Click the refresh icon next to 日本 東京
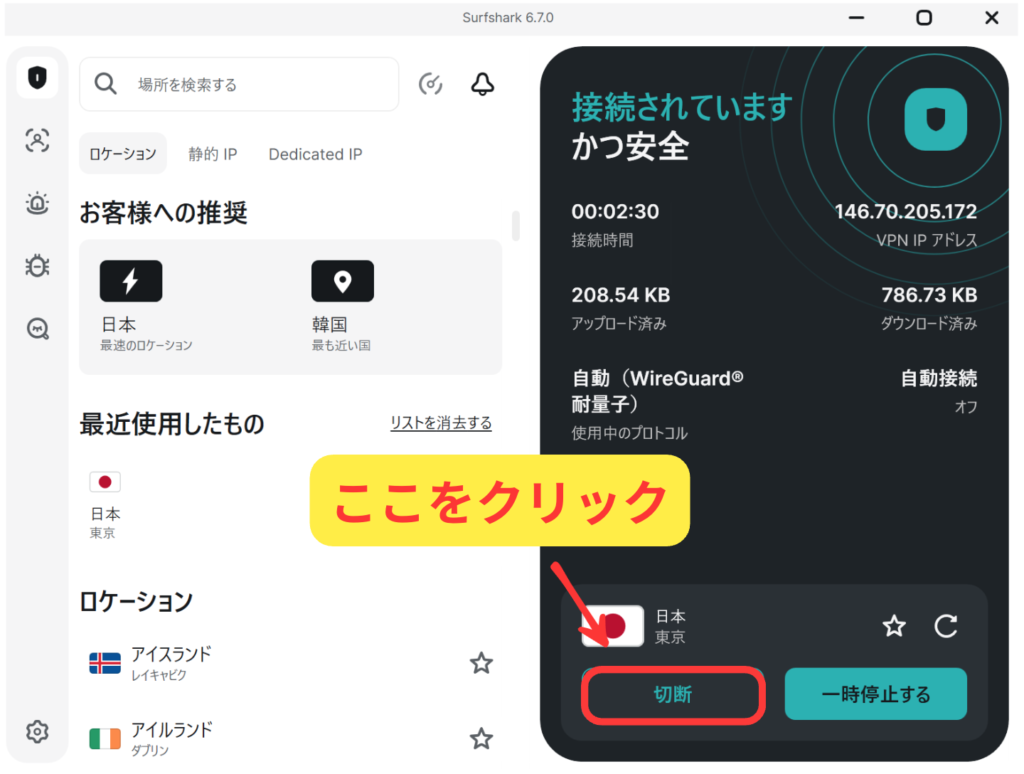This screenshot has width=1024, height=774. [945, 626]
